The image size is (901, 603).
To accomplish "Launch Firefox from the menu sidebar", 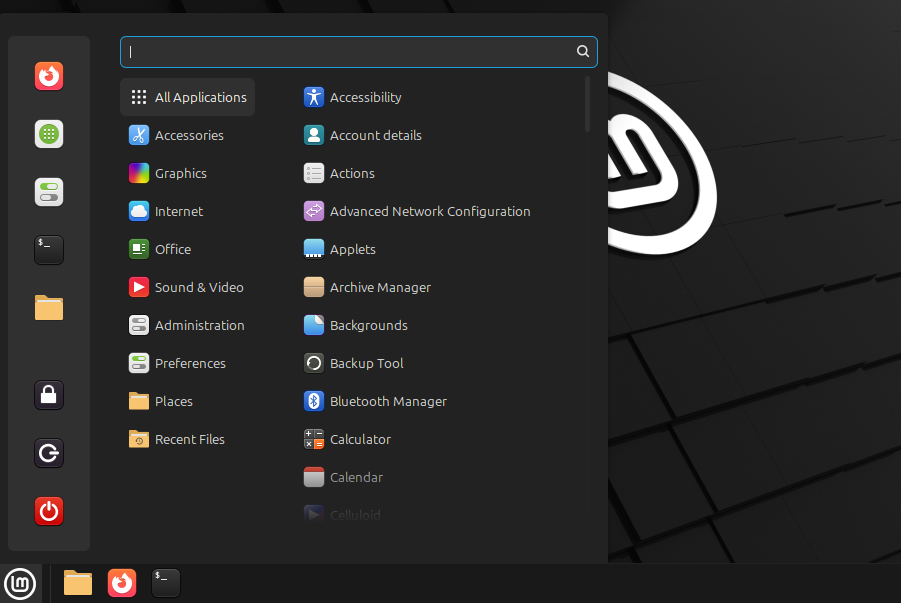I will [48, 76].
